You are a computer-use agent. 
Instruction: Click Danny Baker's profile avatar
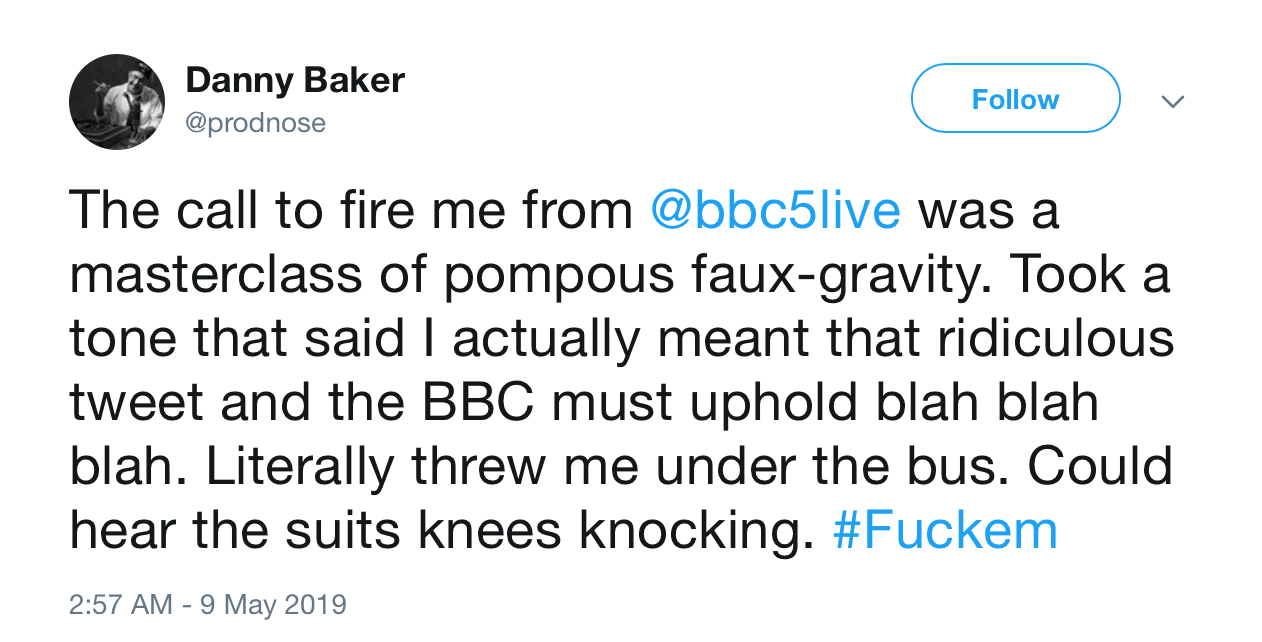click(117, 102)
